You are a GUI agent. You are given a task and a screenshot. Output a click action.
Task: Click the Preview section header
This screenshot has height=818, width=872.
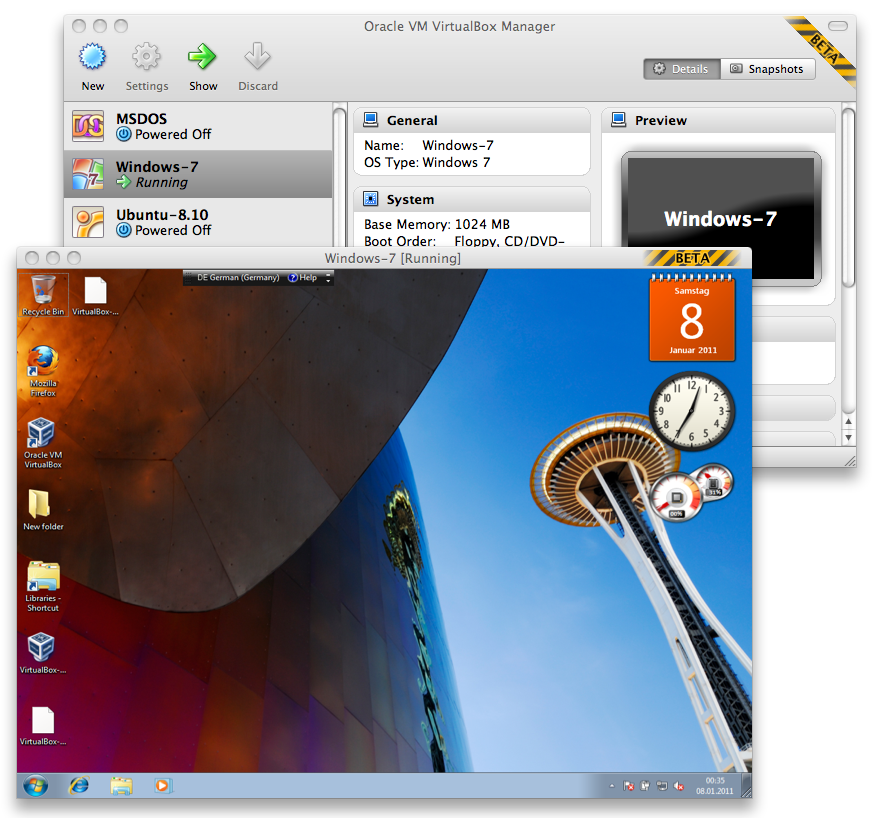pyautogui.click(x=718, y=120)
